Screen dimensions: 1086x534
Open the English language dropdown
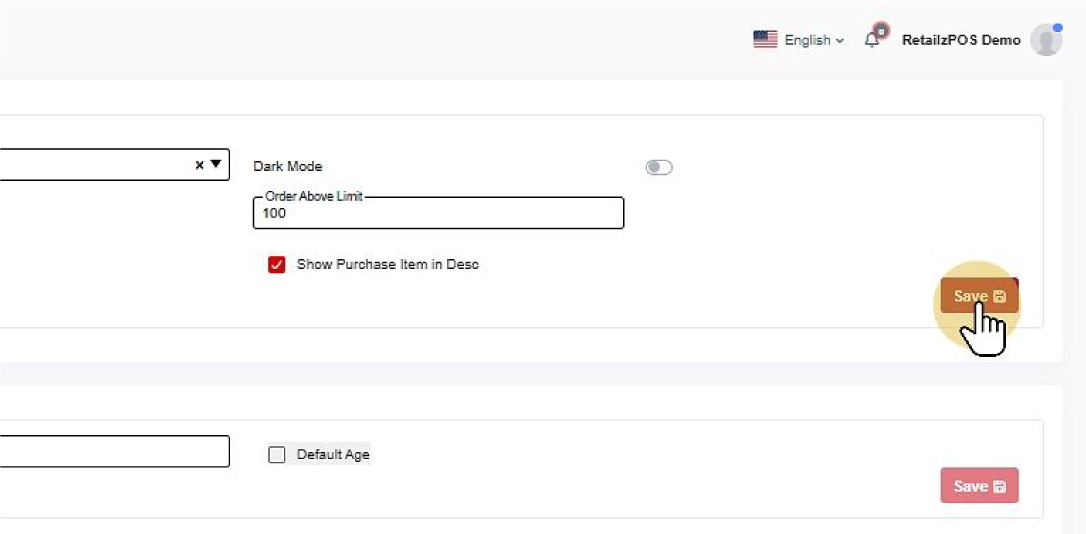click(x=813, y=40)
